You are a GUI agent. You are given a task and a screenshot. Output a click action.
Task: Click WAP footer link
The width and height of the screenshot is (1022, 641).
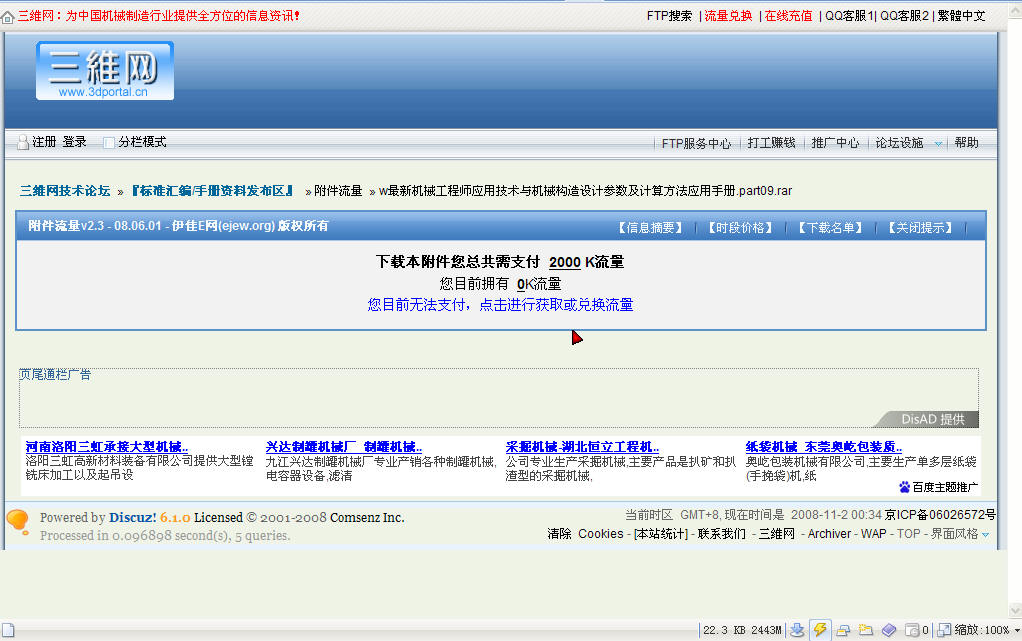pyautogui.click(x=873, y=534)
